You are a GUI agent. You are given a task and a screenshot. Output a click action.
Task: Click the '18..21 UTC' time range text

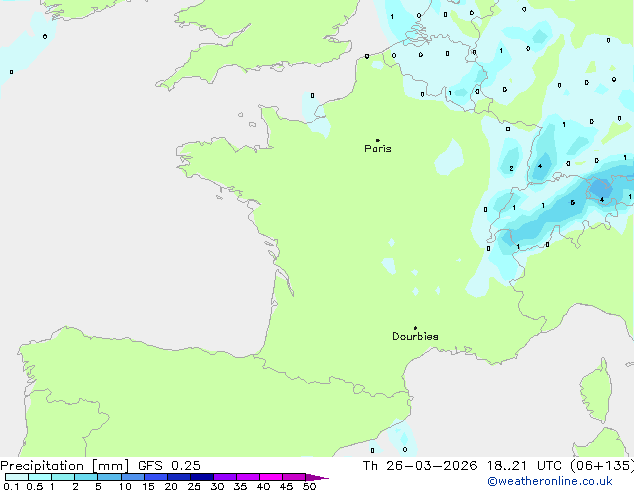coord(524,466)
